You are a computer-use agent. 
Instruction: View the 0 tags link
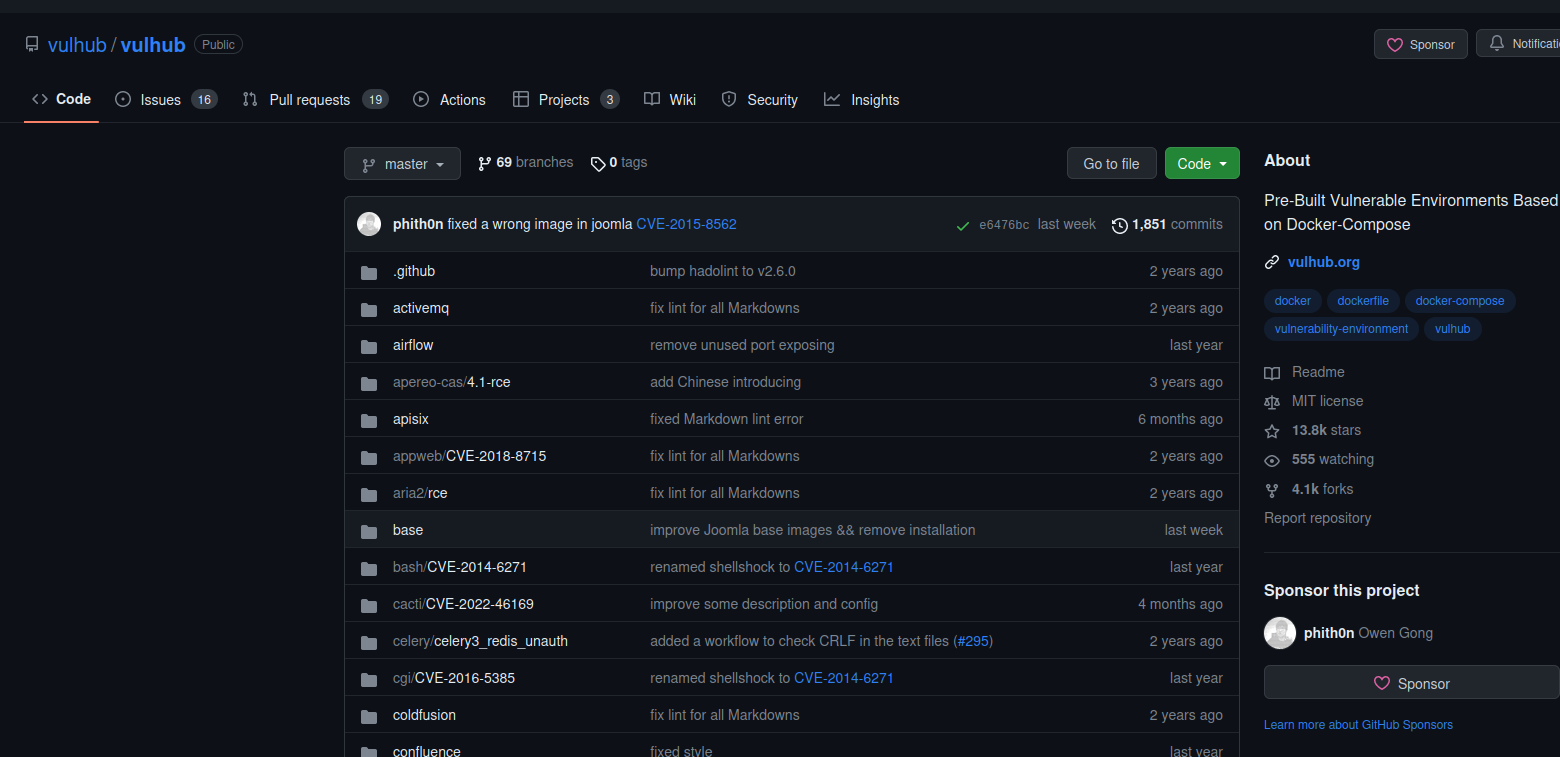(619, 162)
